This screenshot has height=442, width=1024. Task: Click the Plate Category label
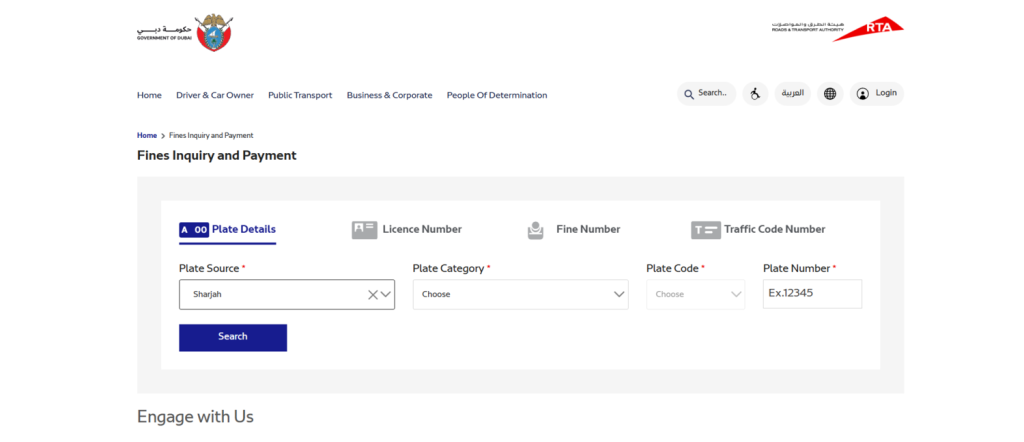point(448,268)
